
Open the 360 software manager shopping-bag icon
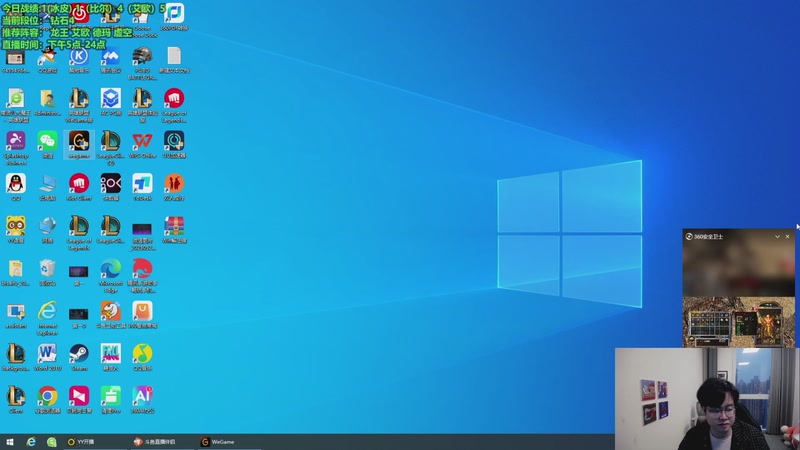tap(142, 311)
